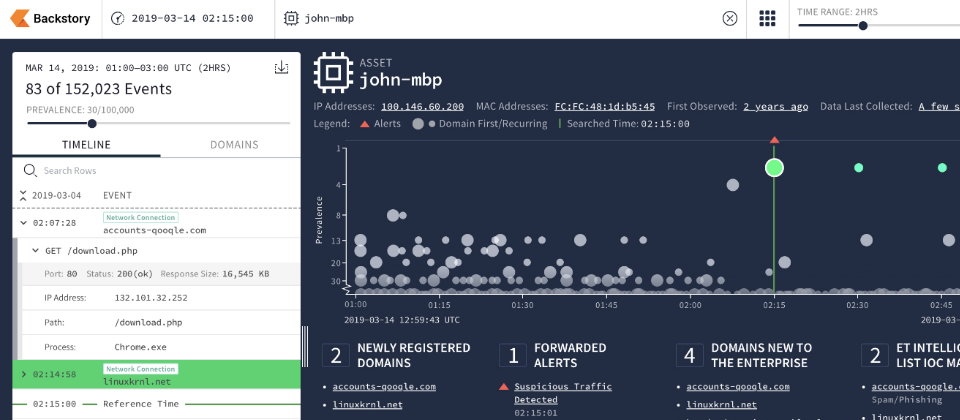960x420 pixels.
Task: Click First Observed 2 years ago link
Action: tap(776, 107)
